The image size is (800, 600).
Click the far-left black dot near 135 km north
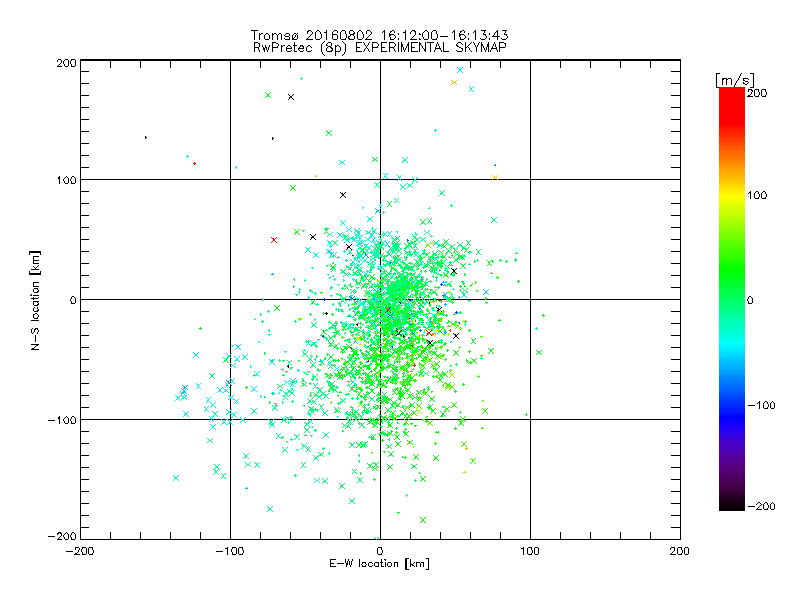[146, 137]
